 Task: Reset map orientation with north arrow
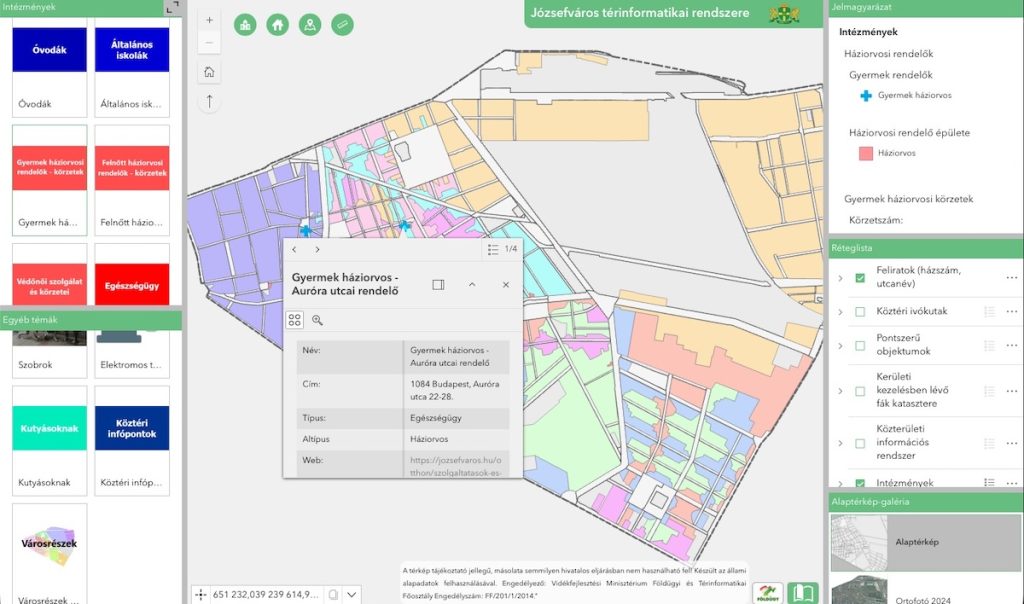pos(209,101)
